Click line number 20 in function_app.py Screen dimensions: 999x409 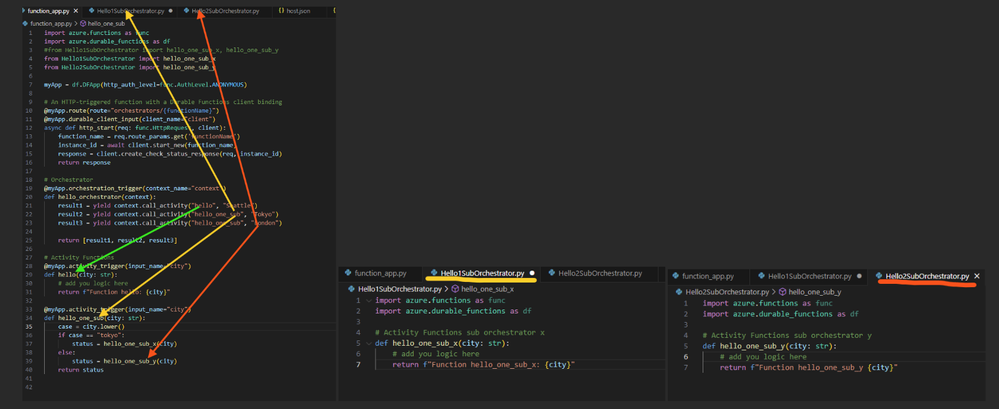click(x=30, y=197)
